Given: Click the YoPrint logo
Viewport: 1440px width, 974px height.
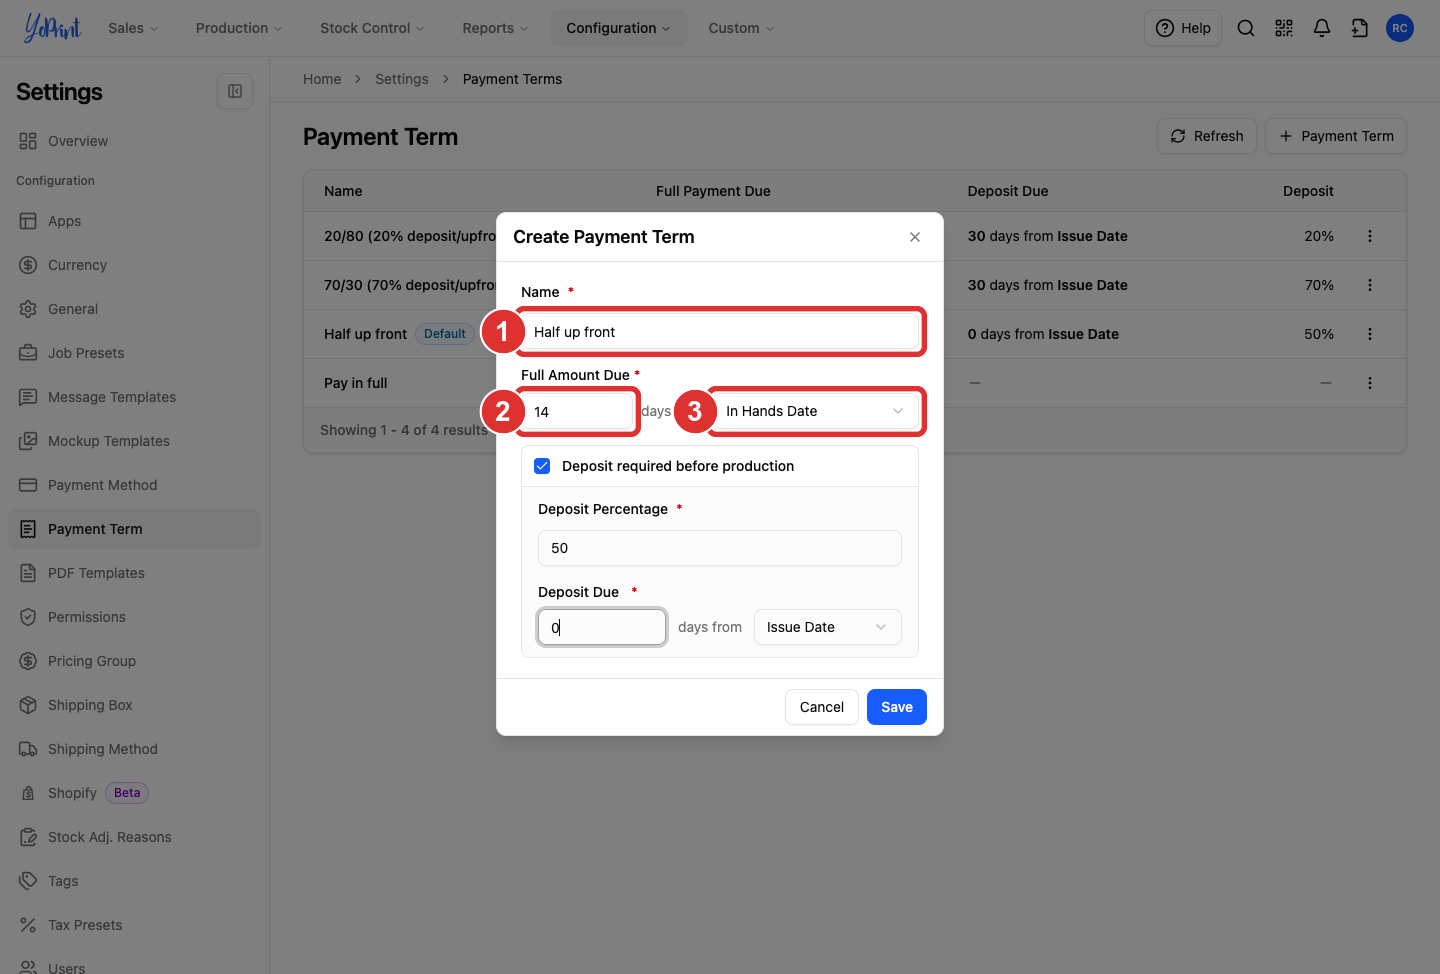Looking at the screenshot, I should (x=52, y=28).
